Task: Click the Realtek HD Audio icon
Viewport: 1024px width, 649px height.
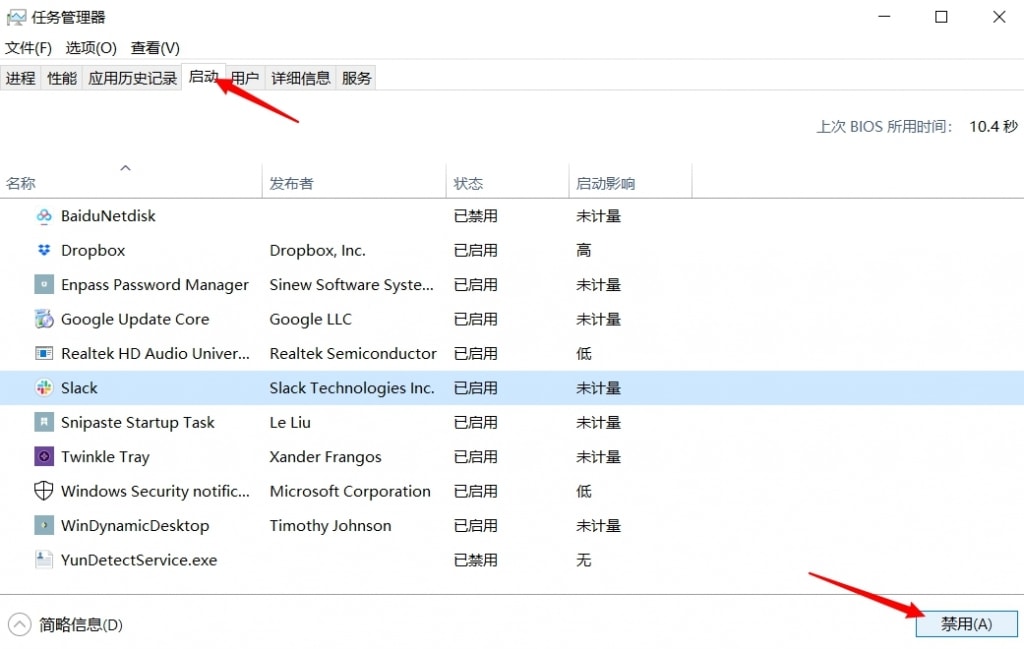Action: (x=44, y=353)
